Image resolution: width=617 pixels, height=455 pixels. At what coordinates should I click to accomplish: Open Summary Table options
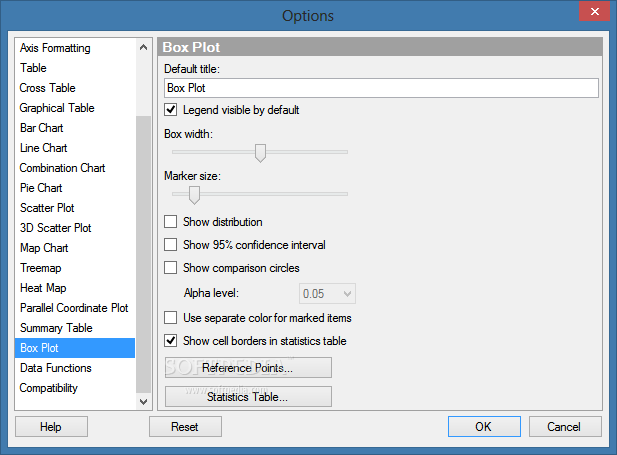point(75,328)
